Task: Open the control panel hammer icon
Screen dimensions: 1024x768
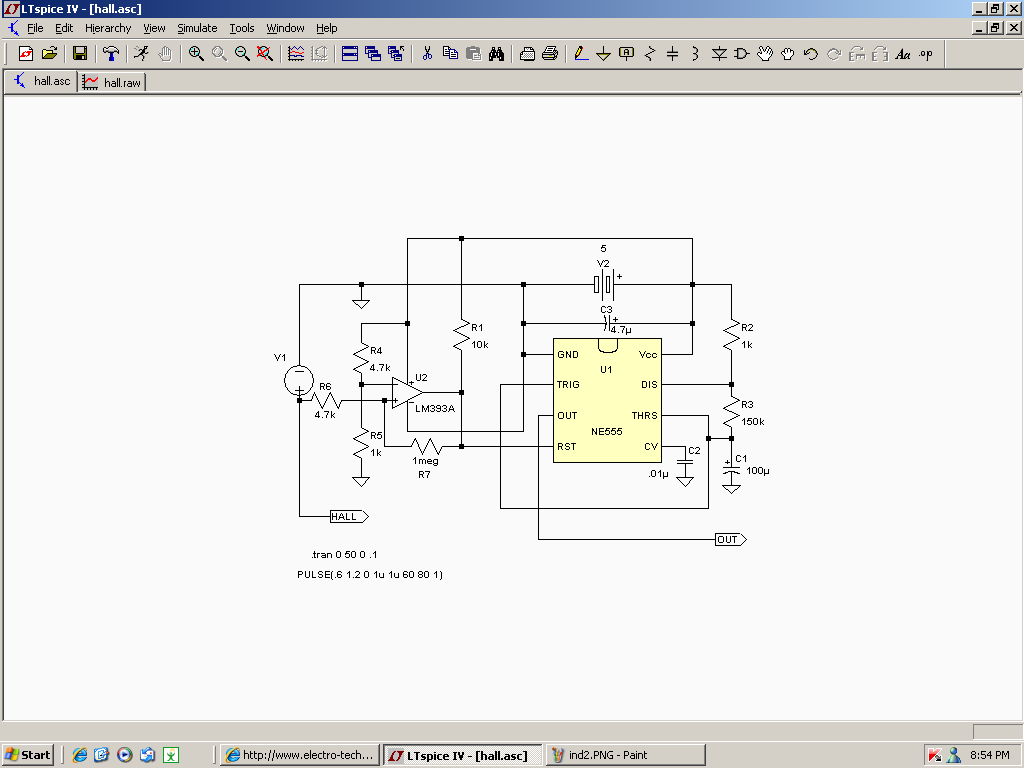Action: [x=111, y=54]
